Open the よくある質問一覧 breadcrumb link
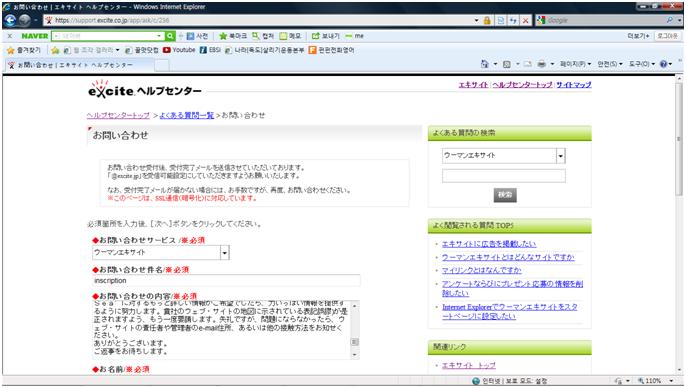686x388 pixels. pyautogui.click(x=187, y=115)
